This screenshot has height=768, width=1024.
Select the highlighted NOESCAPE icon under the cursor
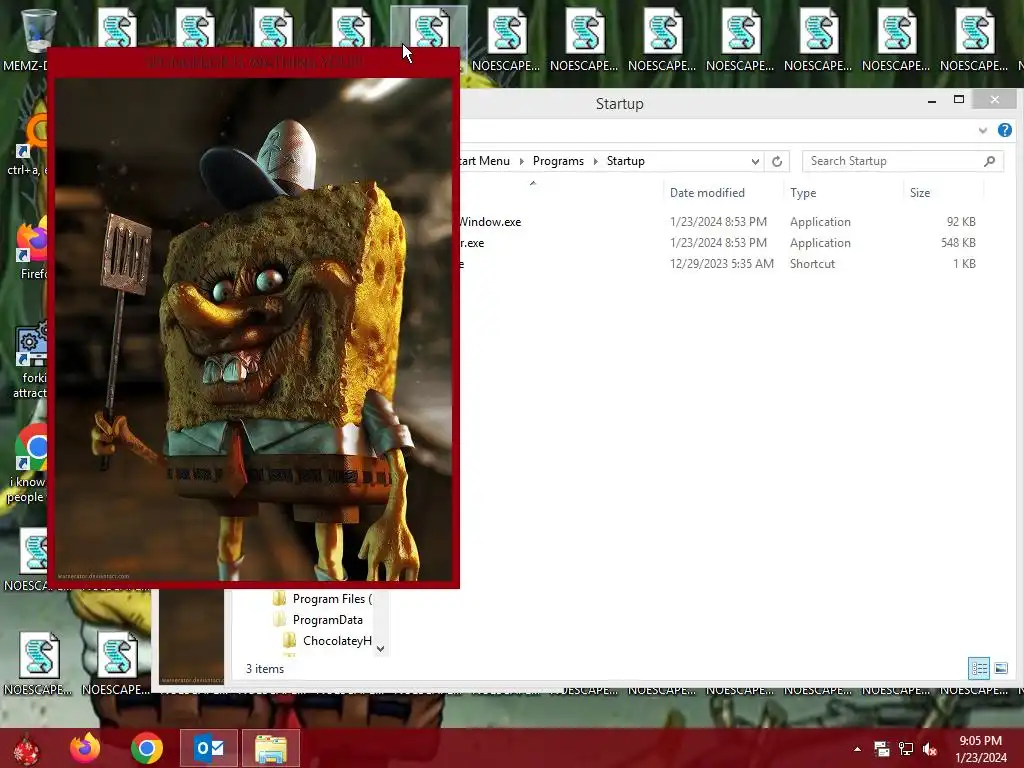(x=429, y=27)
